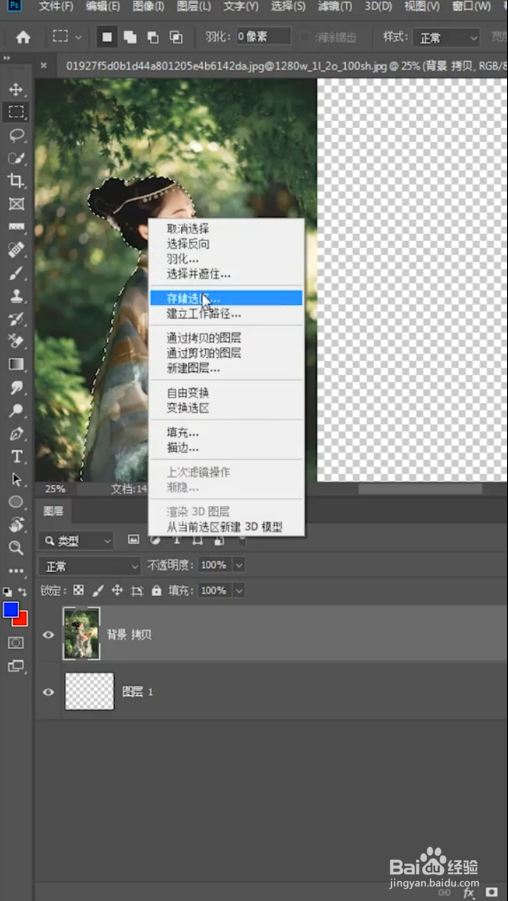Image resolution: width=508 pixels, height=901 pixels.
Task: Select the Dodge tool
Action: click(16, 410)
